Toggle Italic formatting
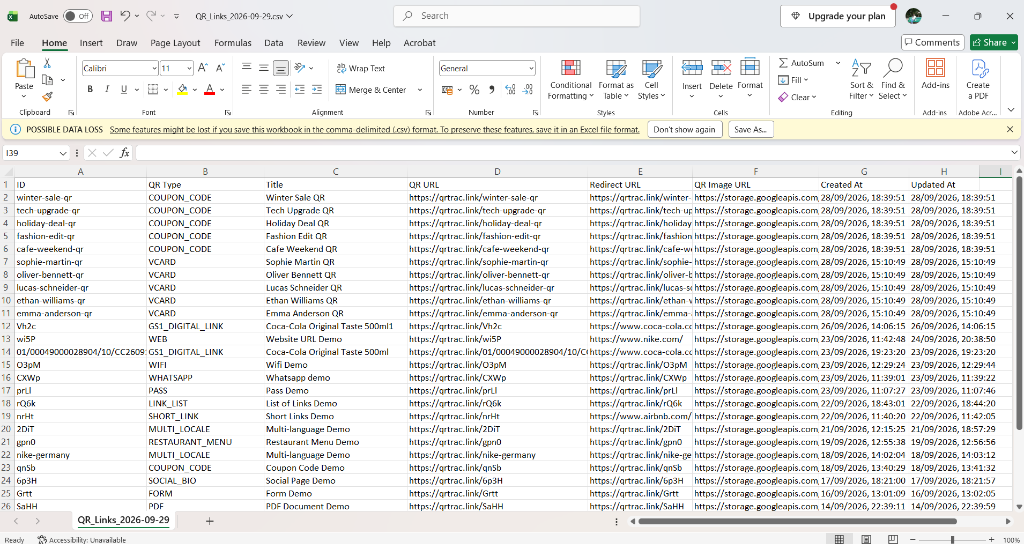The width and height of the screenshot is (1024, 544). [x=107, y=89]
